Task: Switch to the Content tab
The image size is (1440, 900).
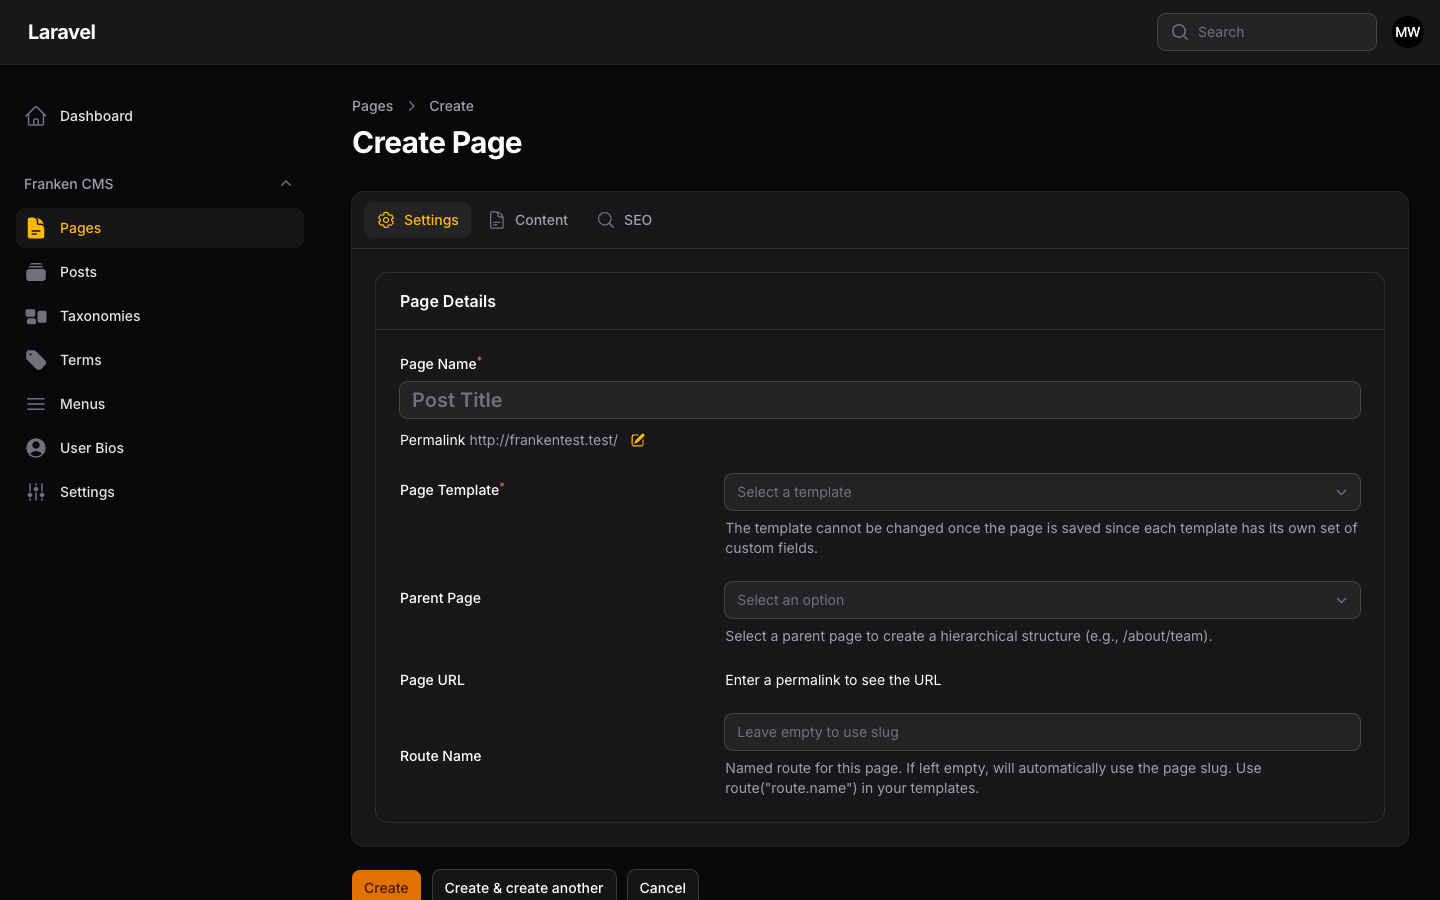Action: (529, 220)
